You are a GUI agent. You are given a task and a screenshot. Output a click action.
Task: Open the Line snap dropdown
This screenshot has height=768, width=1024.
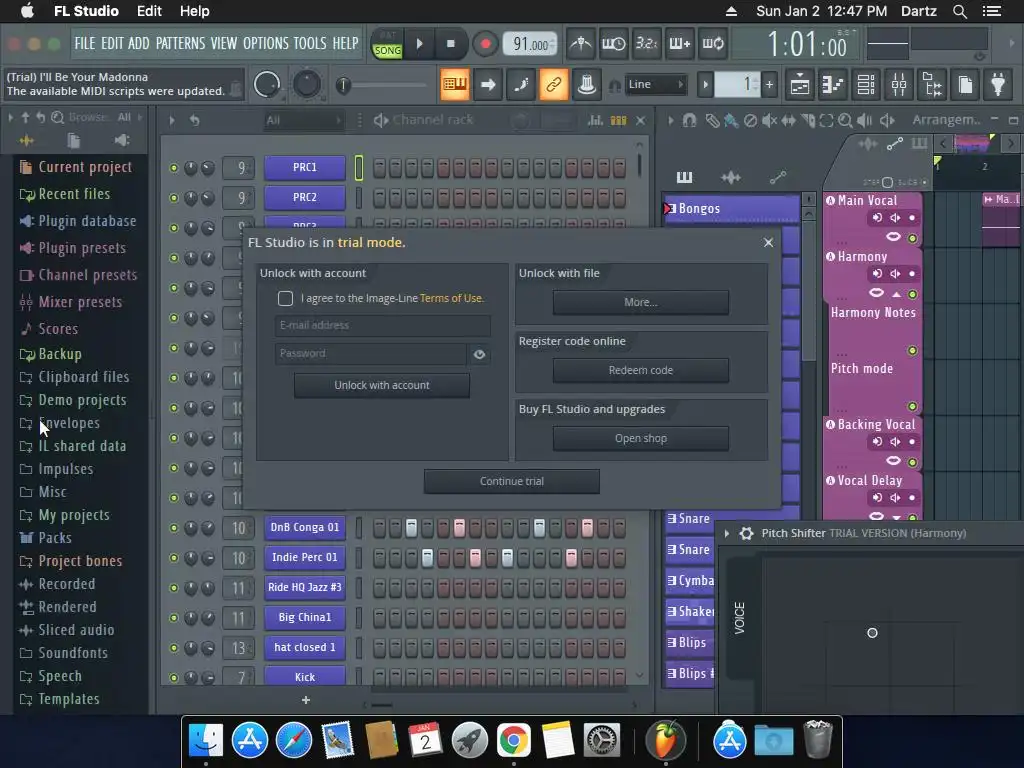pyautogui.click(x=656, y=85)
